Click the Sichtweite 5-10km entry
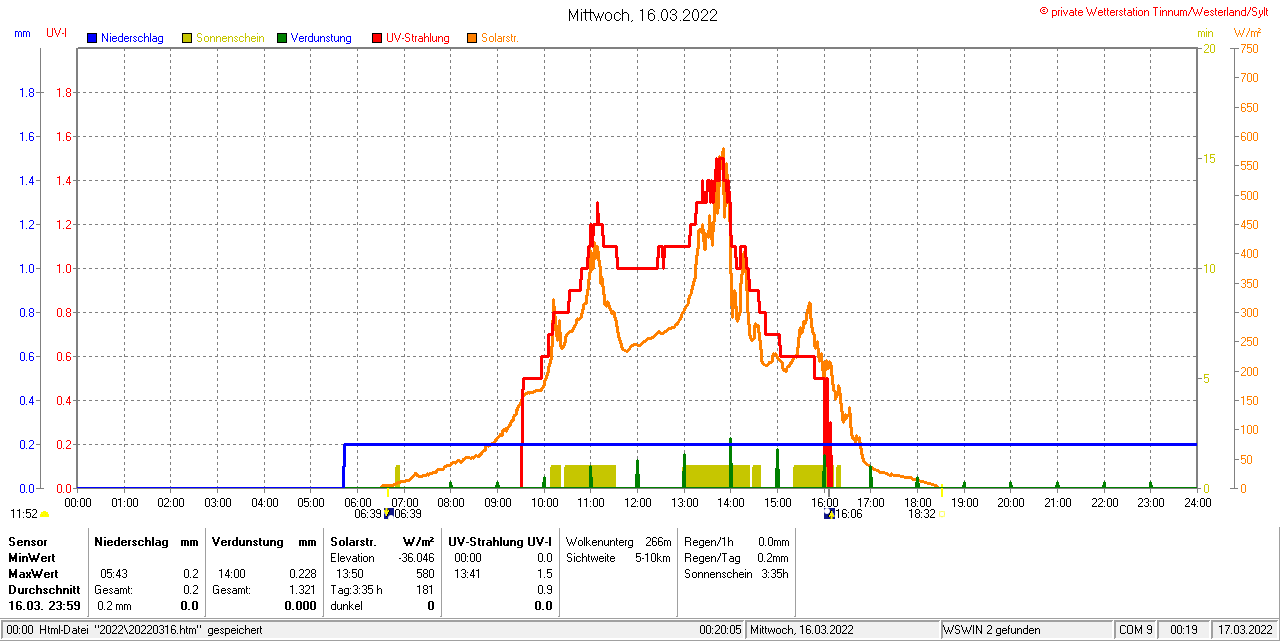Screen dimensions: 1280x641 (x=618, y=558)
